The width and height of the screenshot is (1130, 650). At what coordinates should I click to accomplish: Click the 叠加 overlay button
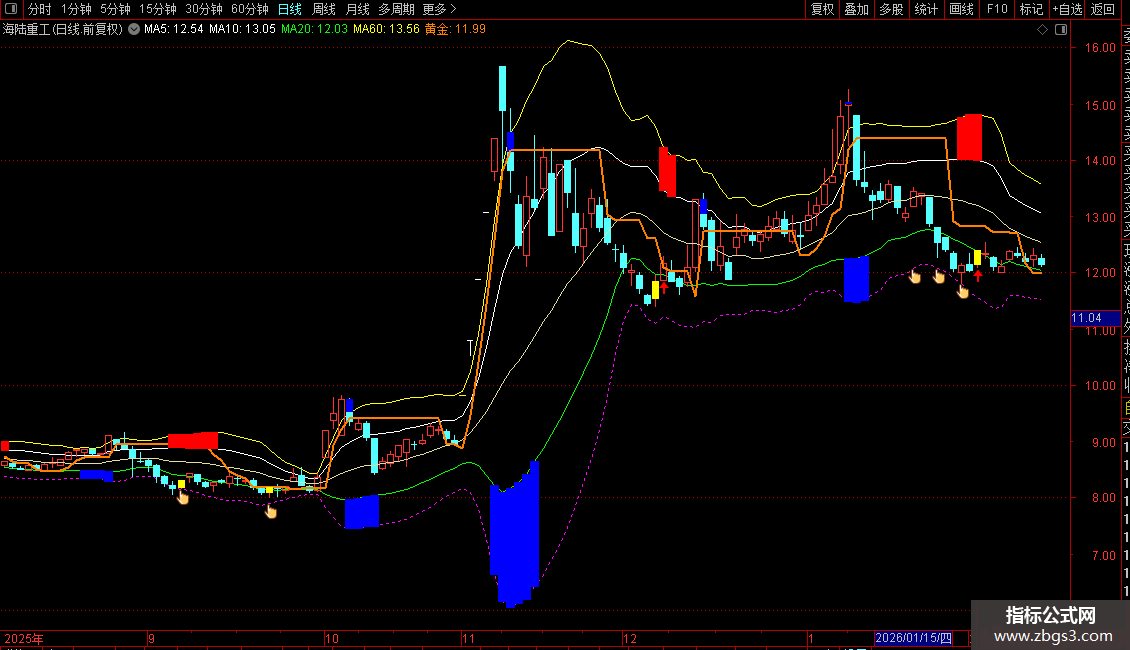click(x=857, y=9)
